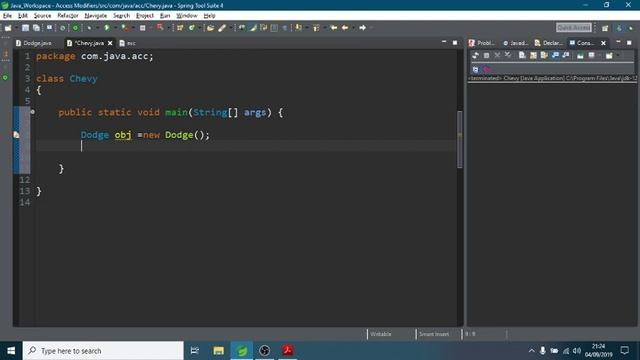
Task: Click the 'obj' variable in the code
Action: (x=123, y=135)
